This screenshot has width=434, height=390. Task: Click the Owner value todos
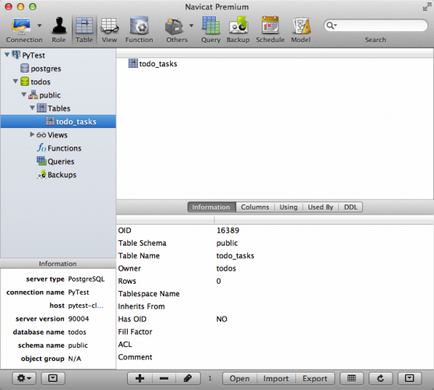click(x=226, y=268)
